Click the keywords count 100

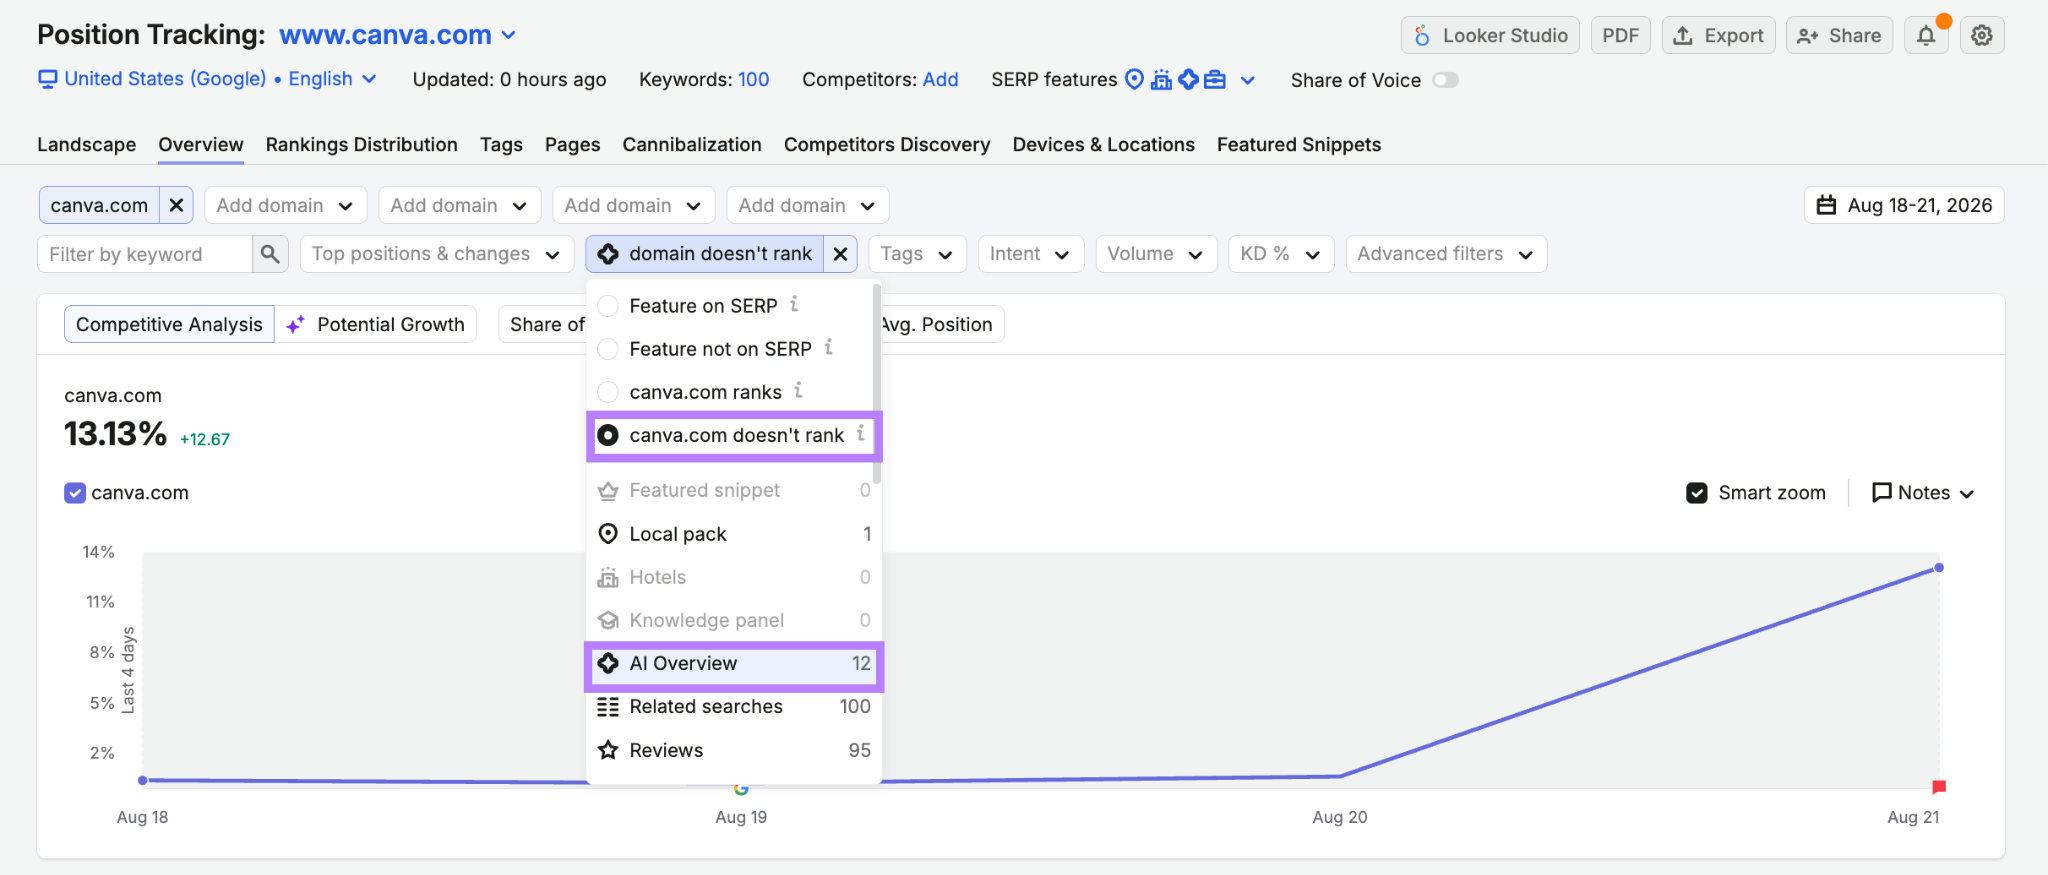click(x=753, y=79)
